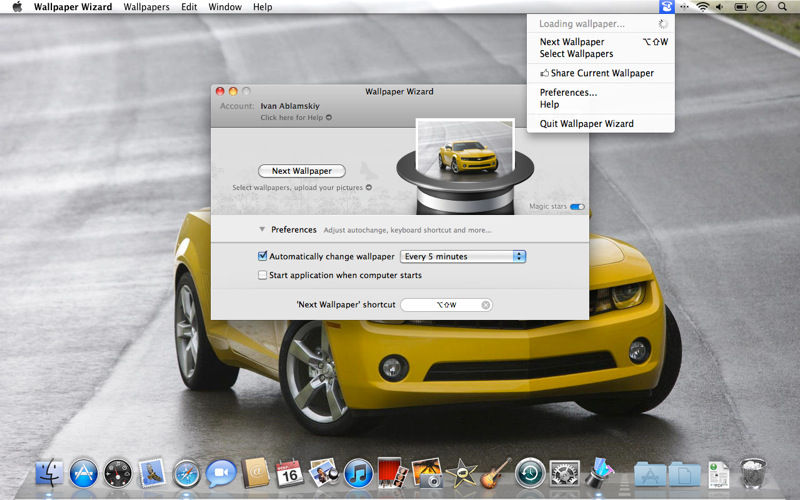Open Address Book from the Dock
The height and width of the screenshot is (500, 800).
(255, 473)
